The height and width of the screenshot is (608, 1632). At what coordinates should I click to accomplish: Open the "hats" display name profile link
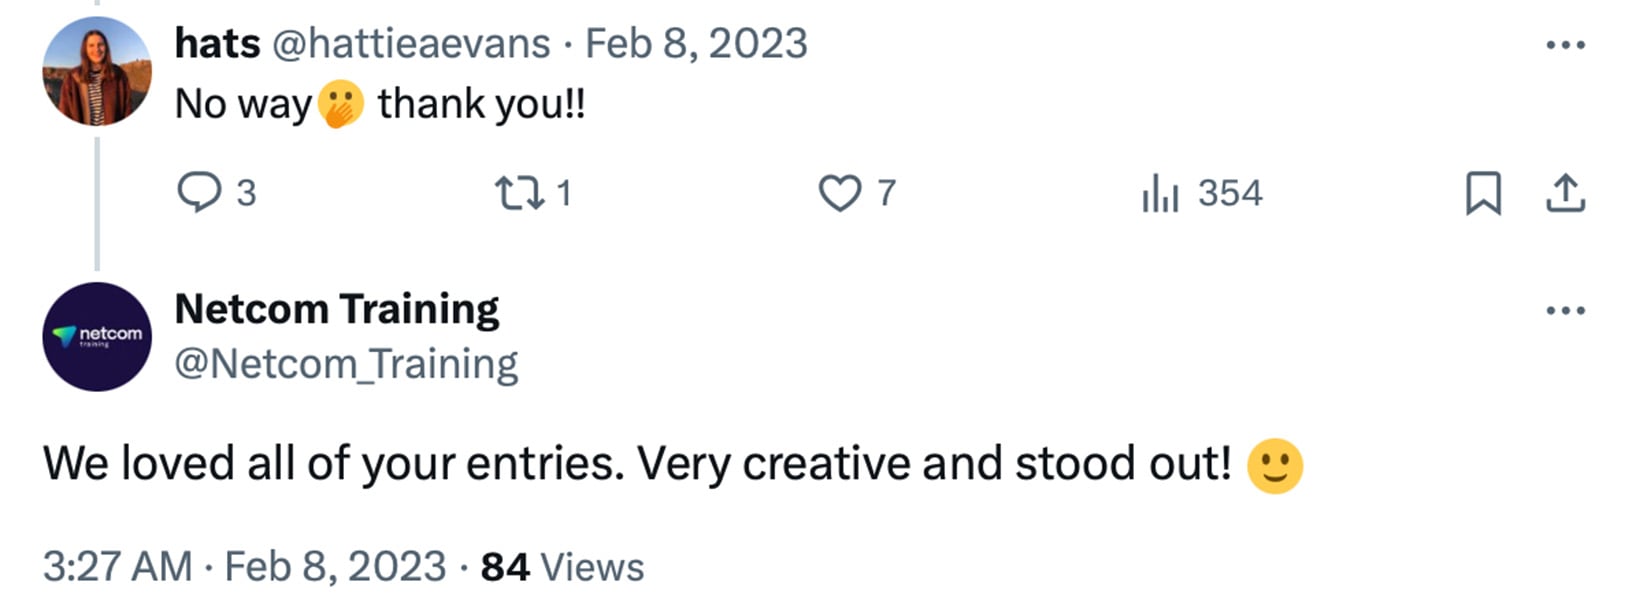[217, 44]
